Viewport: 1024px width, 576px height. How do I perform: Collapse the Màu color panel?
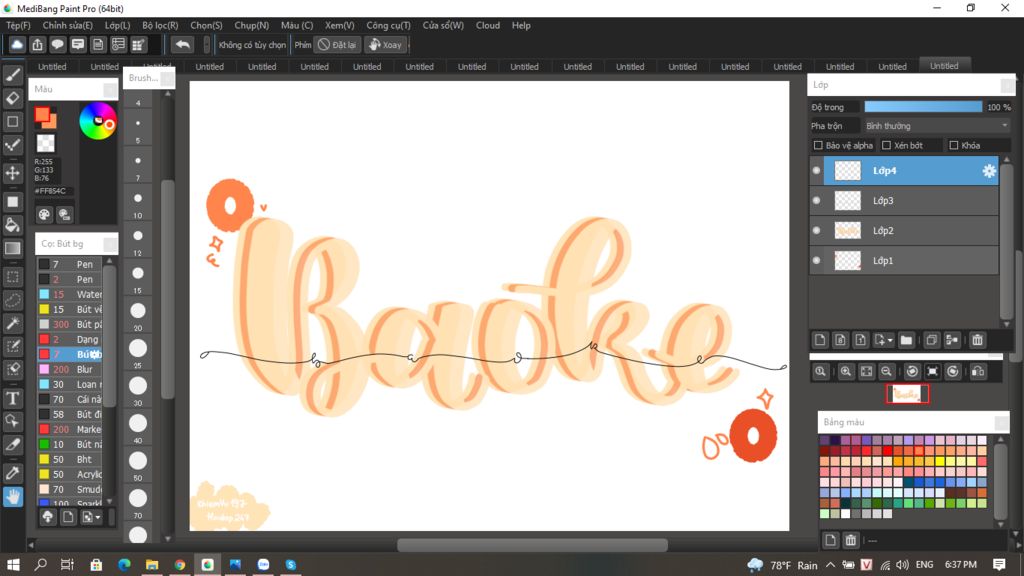pos(110,89)
